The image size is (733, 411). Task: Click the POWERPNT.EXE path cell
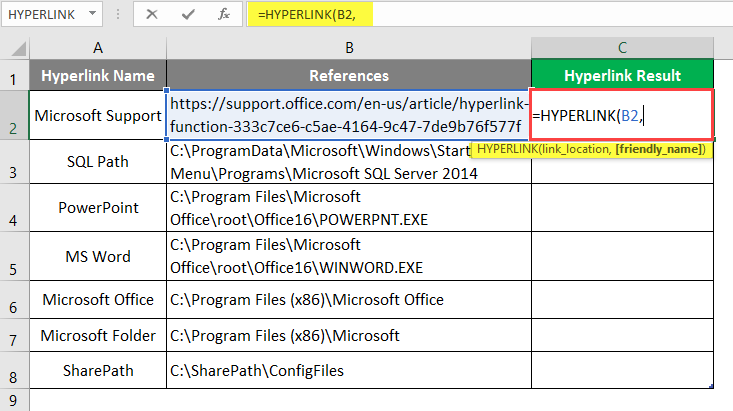[x=349, y=208]
